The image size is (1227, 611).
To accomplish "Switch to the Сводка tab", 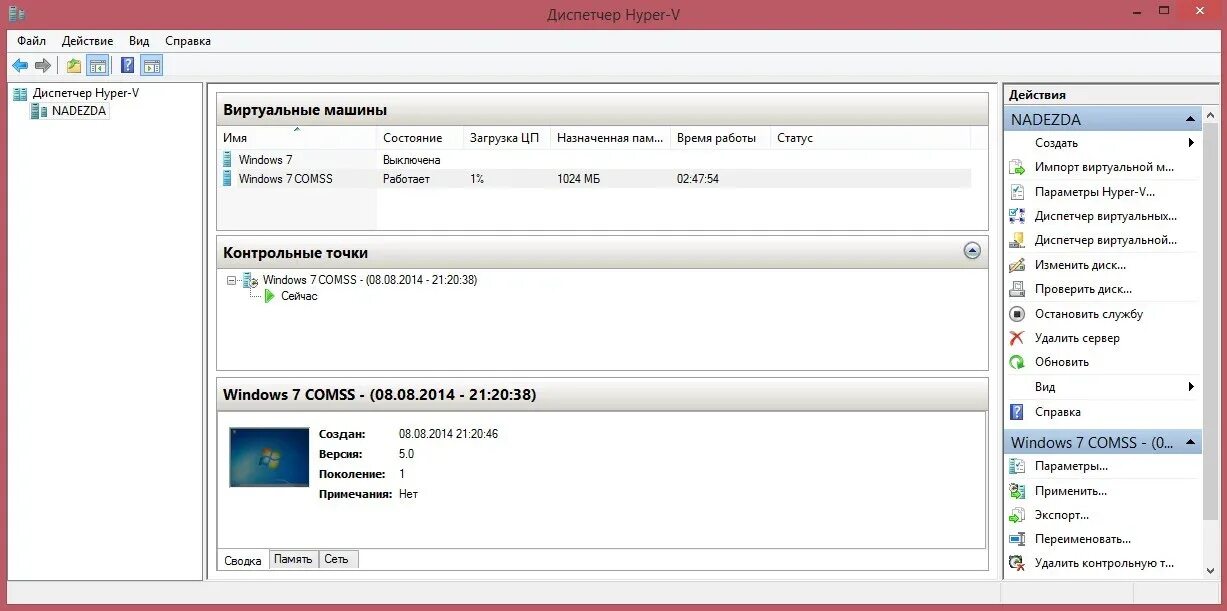I will (243, 560).
